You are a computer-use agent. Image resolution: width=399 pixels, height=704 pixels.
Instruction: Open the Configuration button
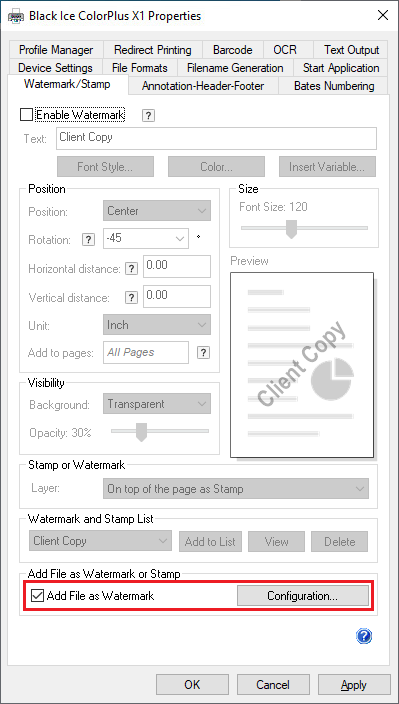(303, 596)
